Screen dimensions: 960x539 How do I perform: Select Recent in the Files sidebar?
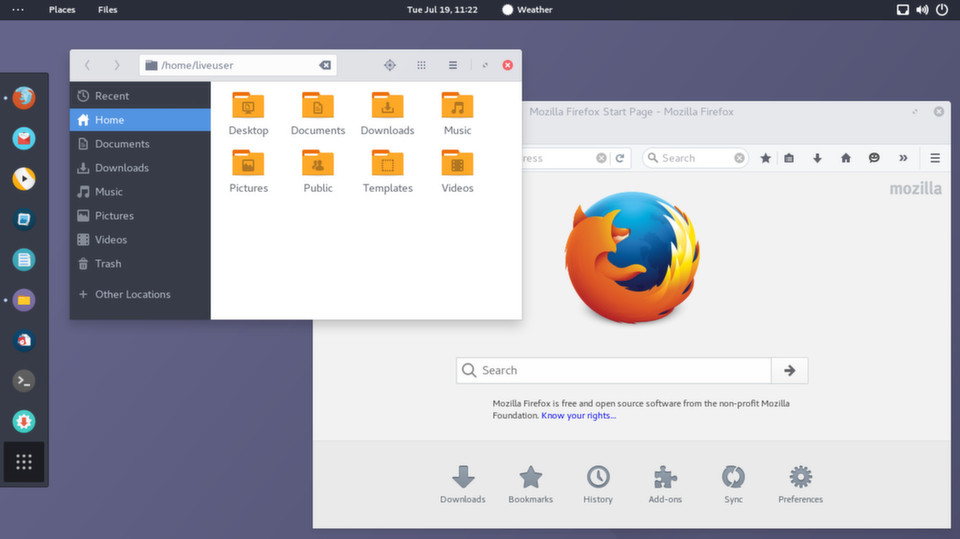(140, 96)
